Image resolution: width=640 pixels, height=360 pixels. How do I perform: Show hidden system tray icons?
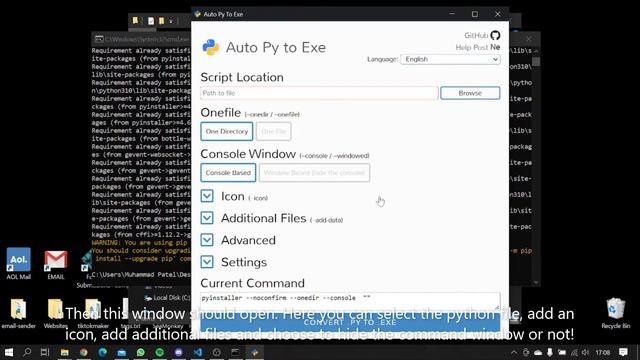coord(514,352)
